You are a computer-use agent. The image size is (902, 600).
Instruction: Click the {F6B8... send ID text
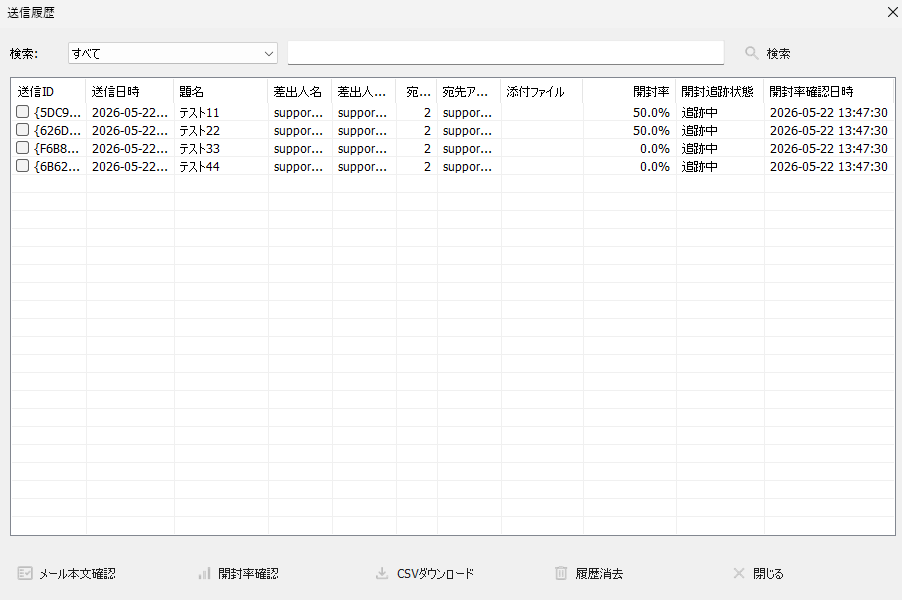pos(57,148)
